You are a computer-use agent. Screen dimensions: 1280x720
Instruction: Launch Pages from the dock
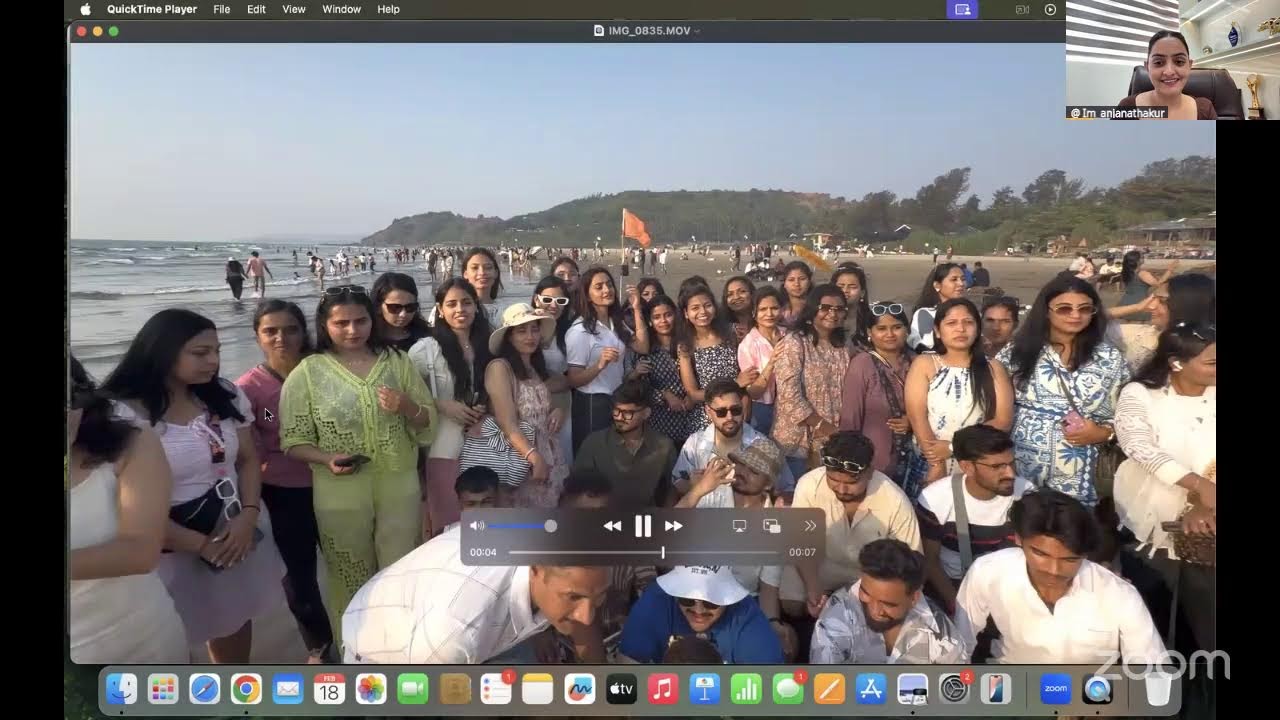(829, 688)
